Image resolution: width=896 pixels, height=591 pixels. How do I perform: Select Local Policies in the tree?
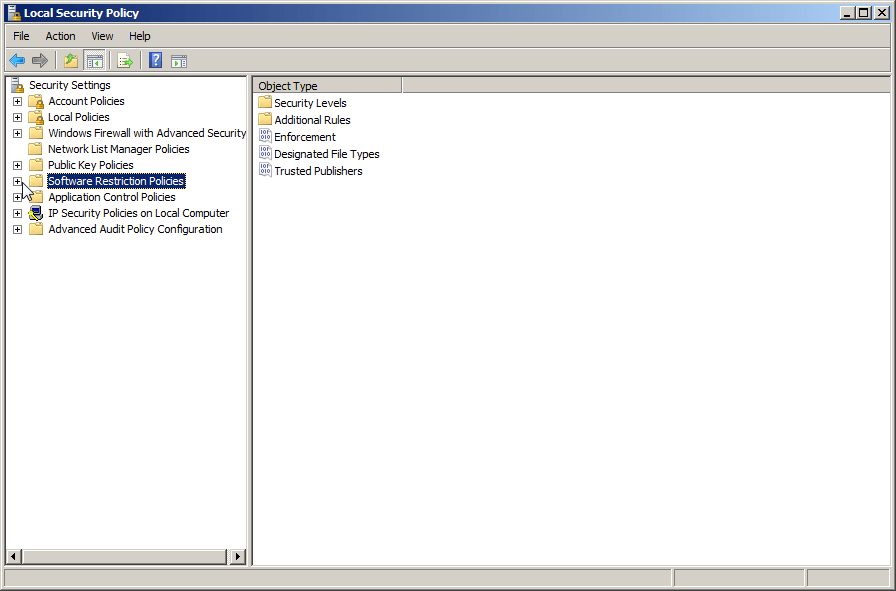click(79, 117)
